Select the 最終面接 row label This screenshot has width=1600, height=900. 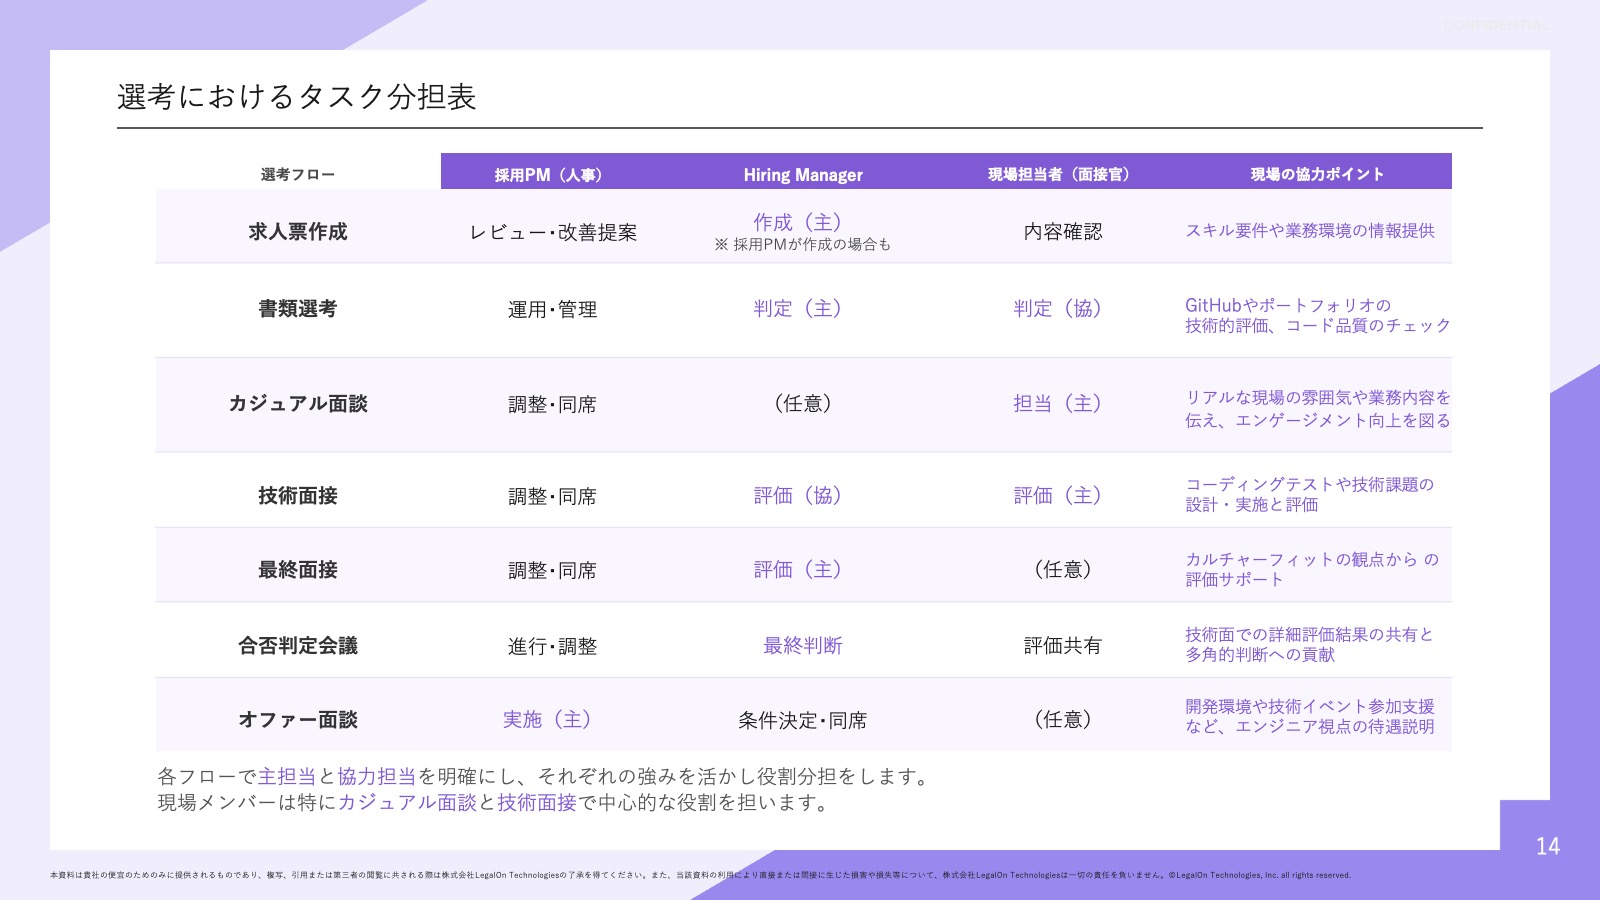[298, 570]
